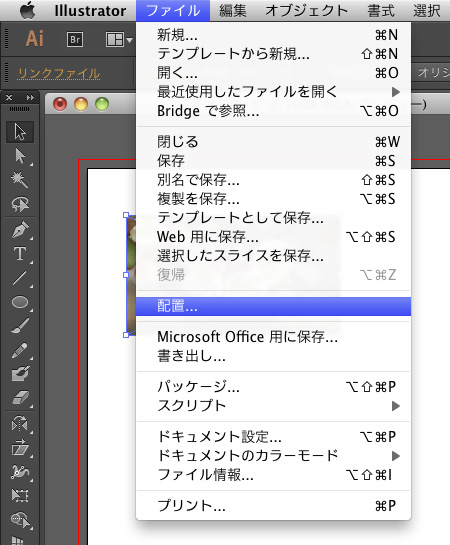Select the Eraser tool
The height and width of the screenshot is (545, 450).
pyautogui.click(x=20, y=398)
